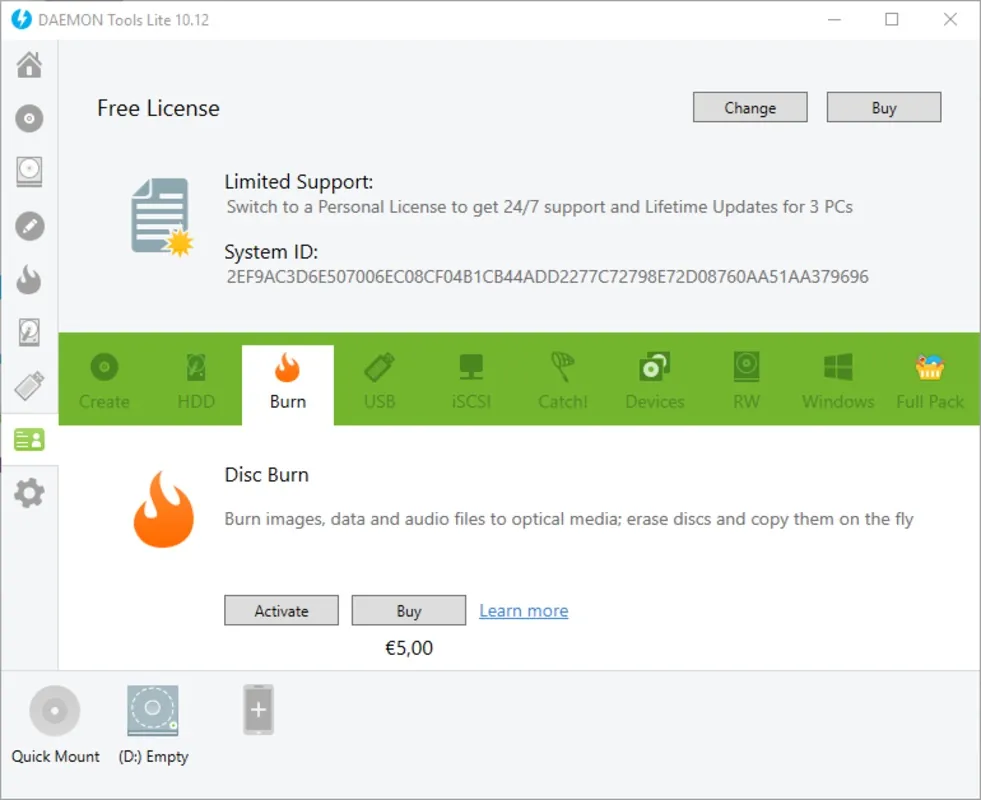
Task: Open the Catch! feature tab
Action: 562,380
